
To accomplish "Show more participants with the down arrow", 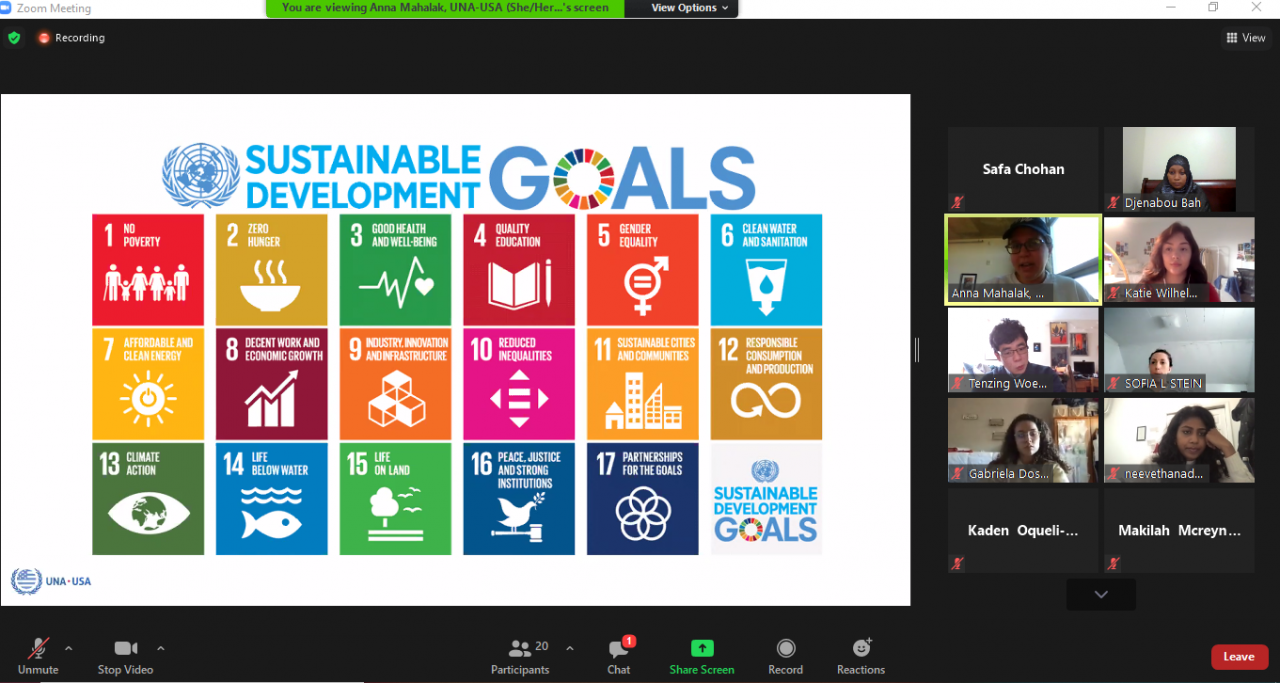I will click(x=1101, y=594).
